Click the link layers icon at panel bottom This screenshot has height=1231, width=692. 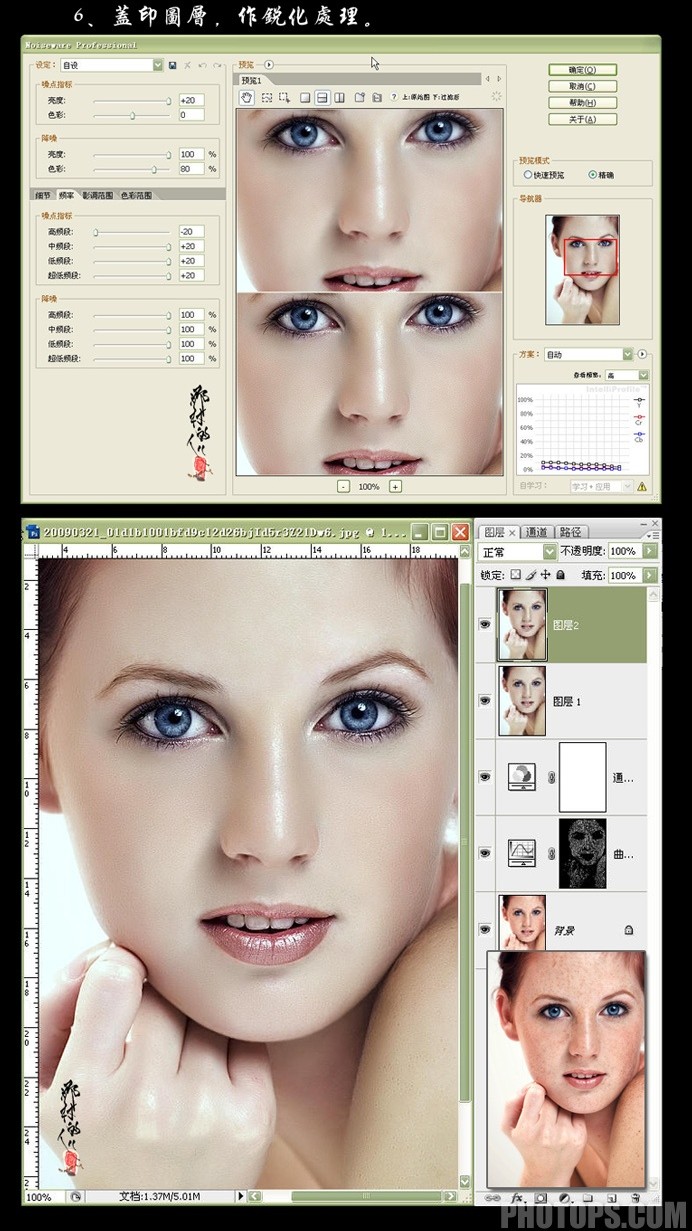tap(492, 1197)
